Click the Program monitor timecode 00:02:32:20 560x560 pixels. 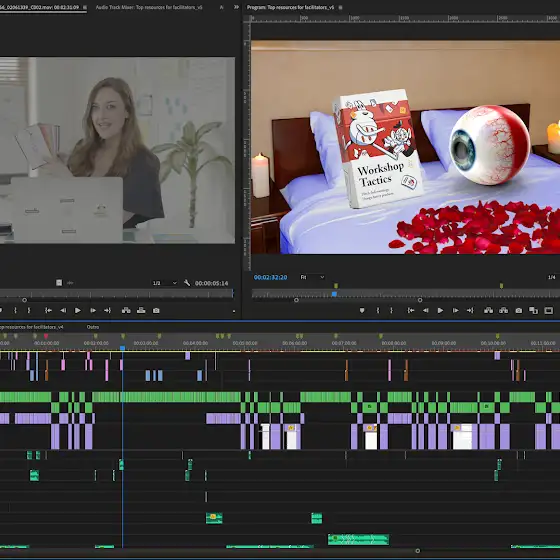pyautogui.click(x=270, y=277)
